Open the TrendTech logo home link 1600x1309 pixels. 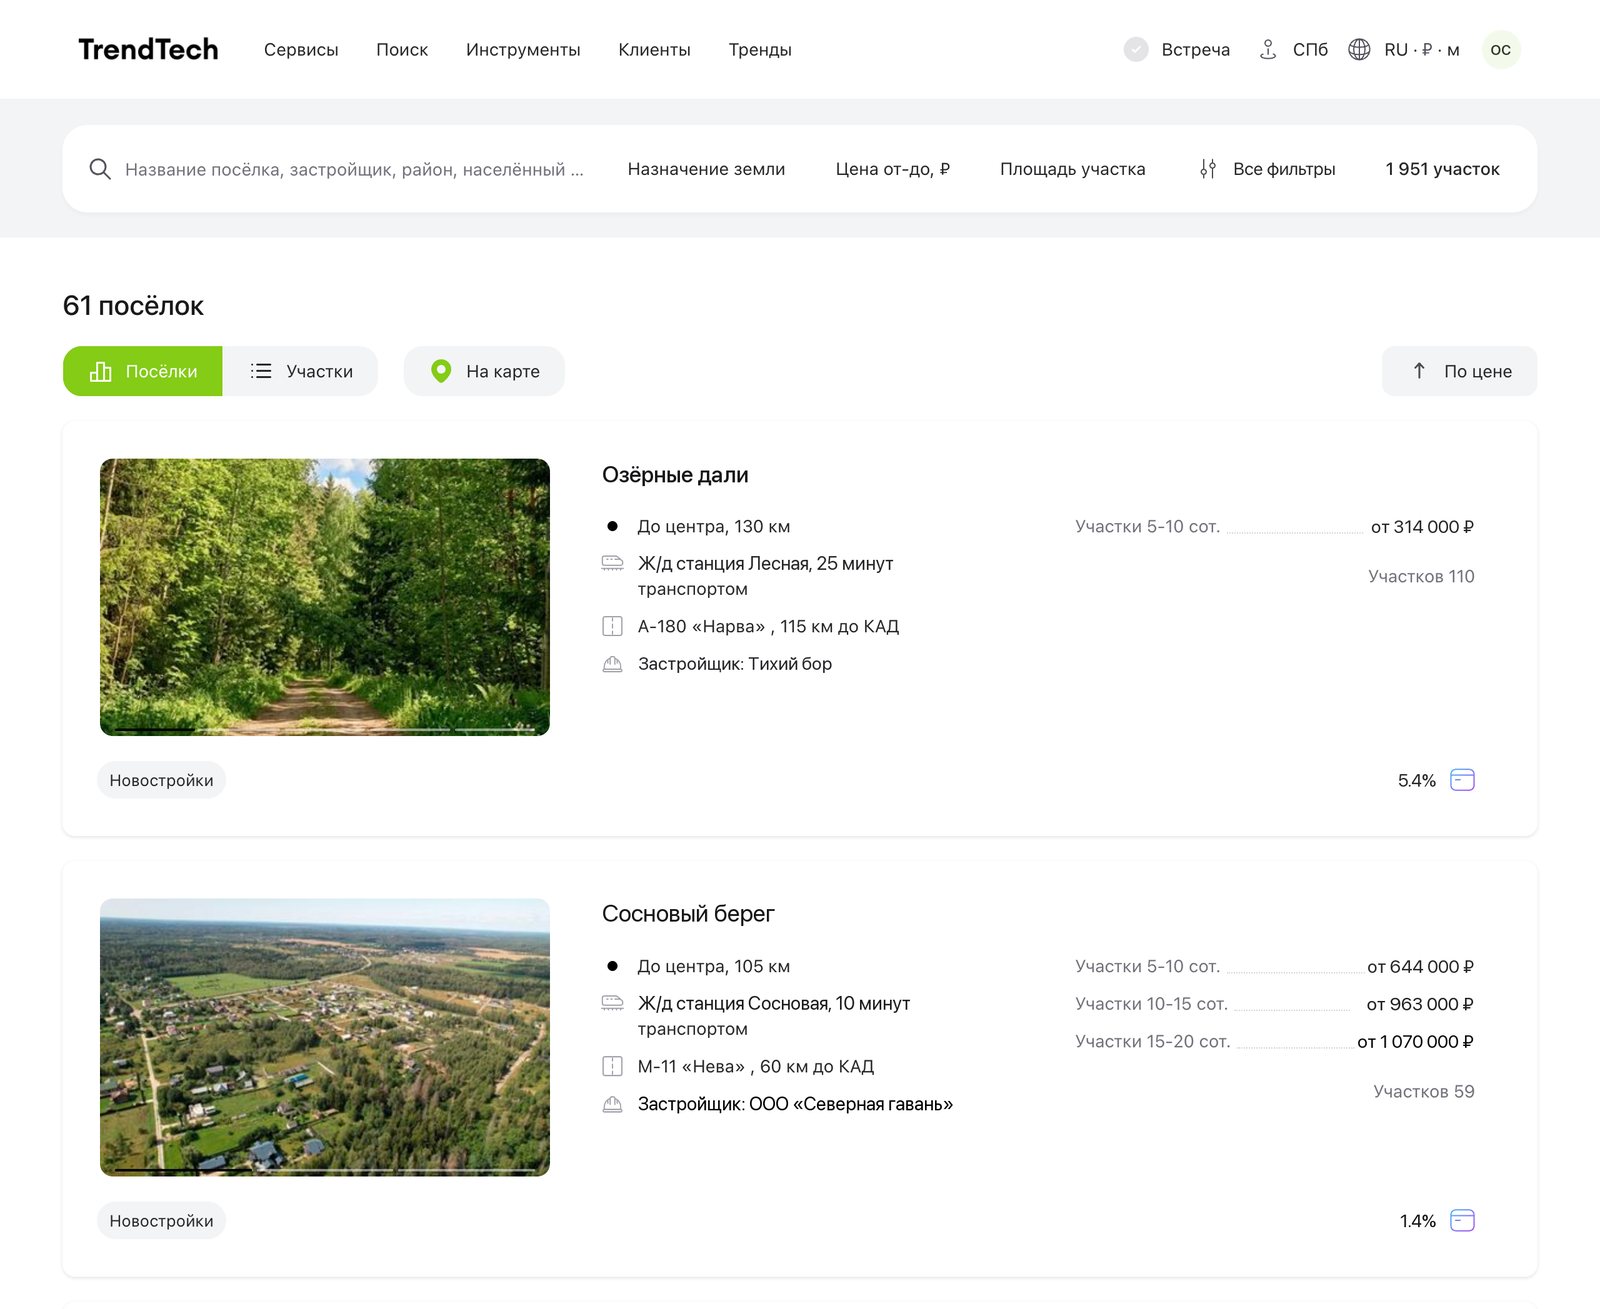[x=148, y=49]
